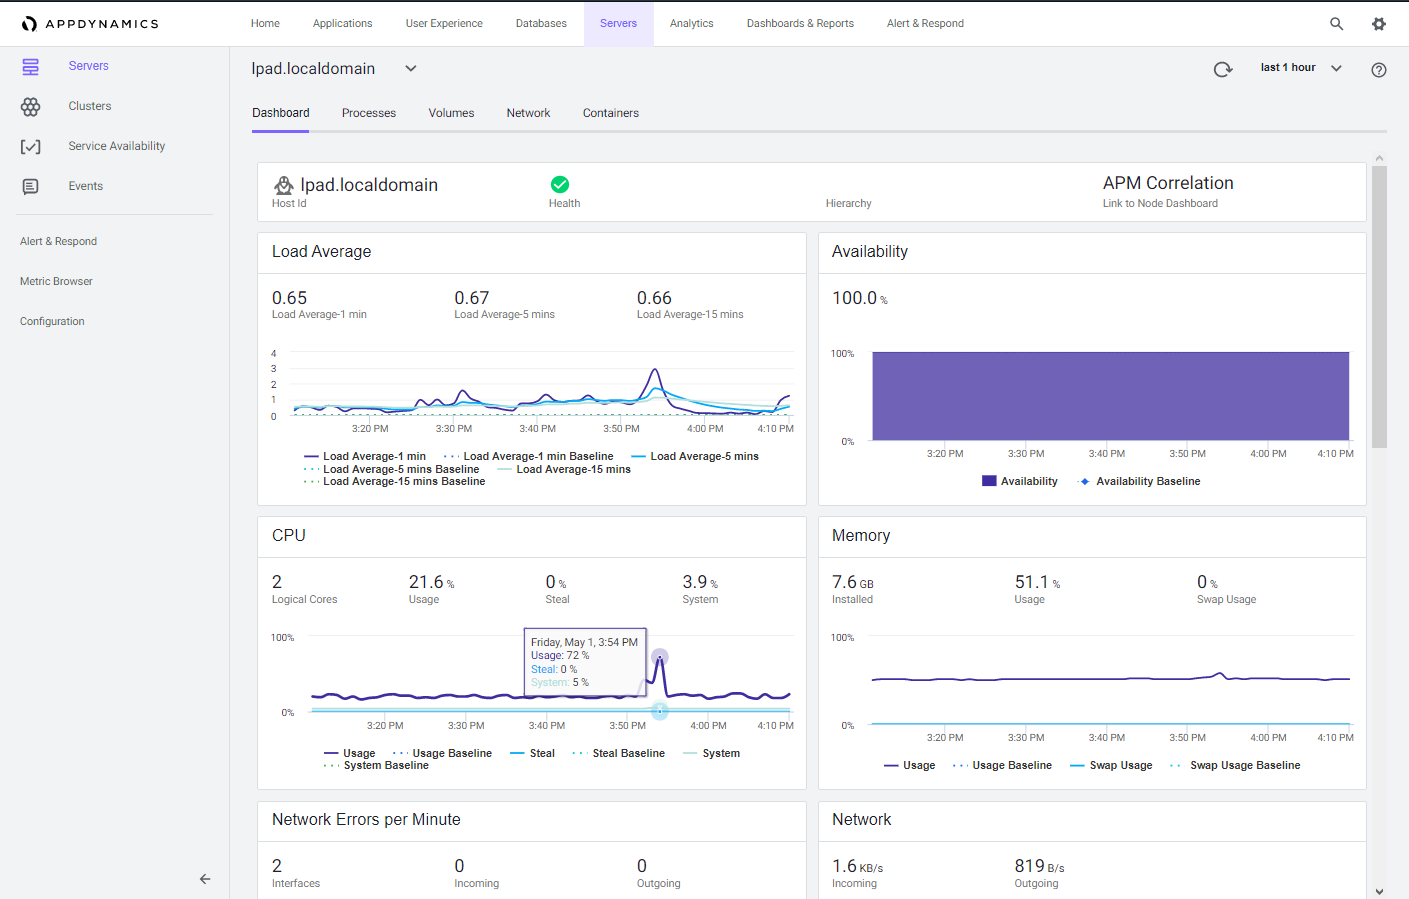Click the Hierarchy label in host card
The height and width of the screenshot is (899, 1409).
coord(848,203)
